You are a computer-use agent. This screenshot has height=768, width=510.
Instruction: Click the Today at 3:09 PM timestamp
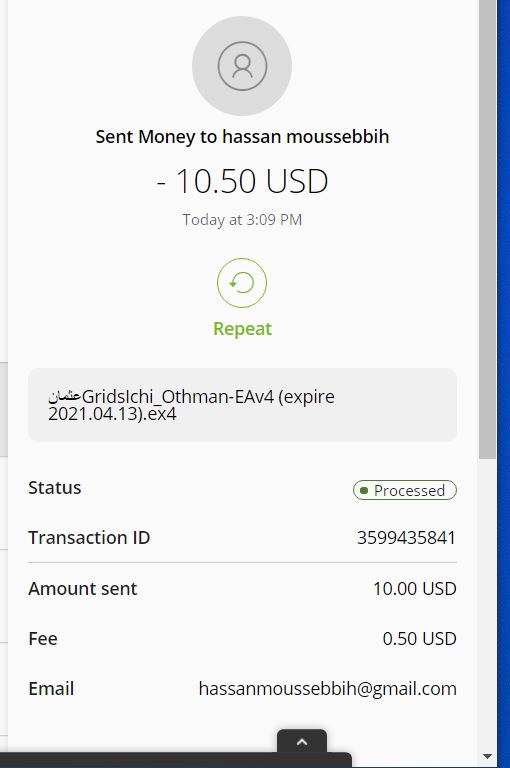click(242, 219)
